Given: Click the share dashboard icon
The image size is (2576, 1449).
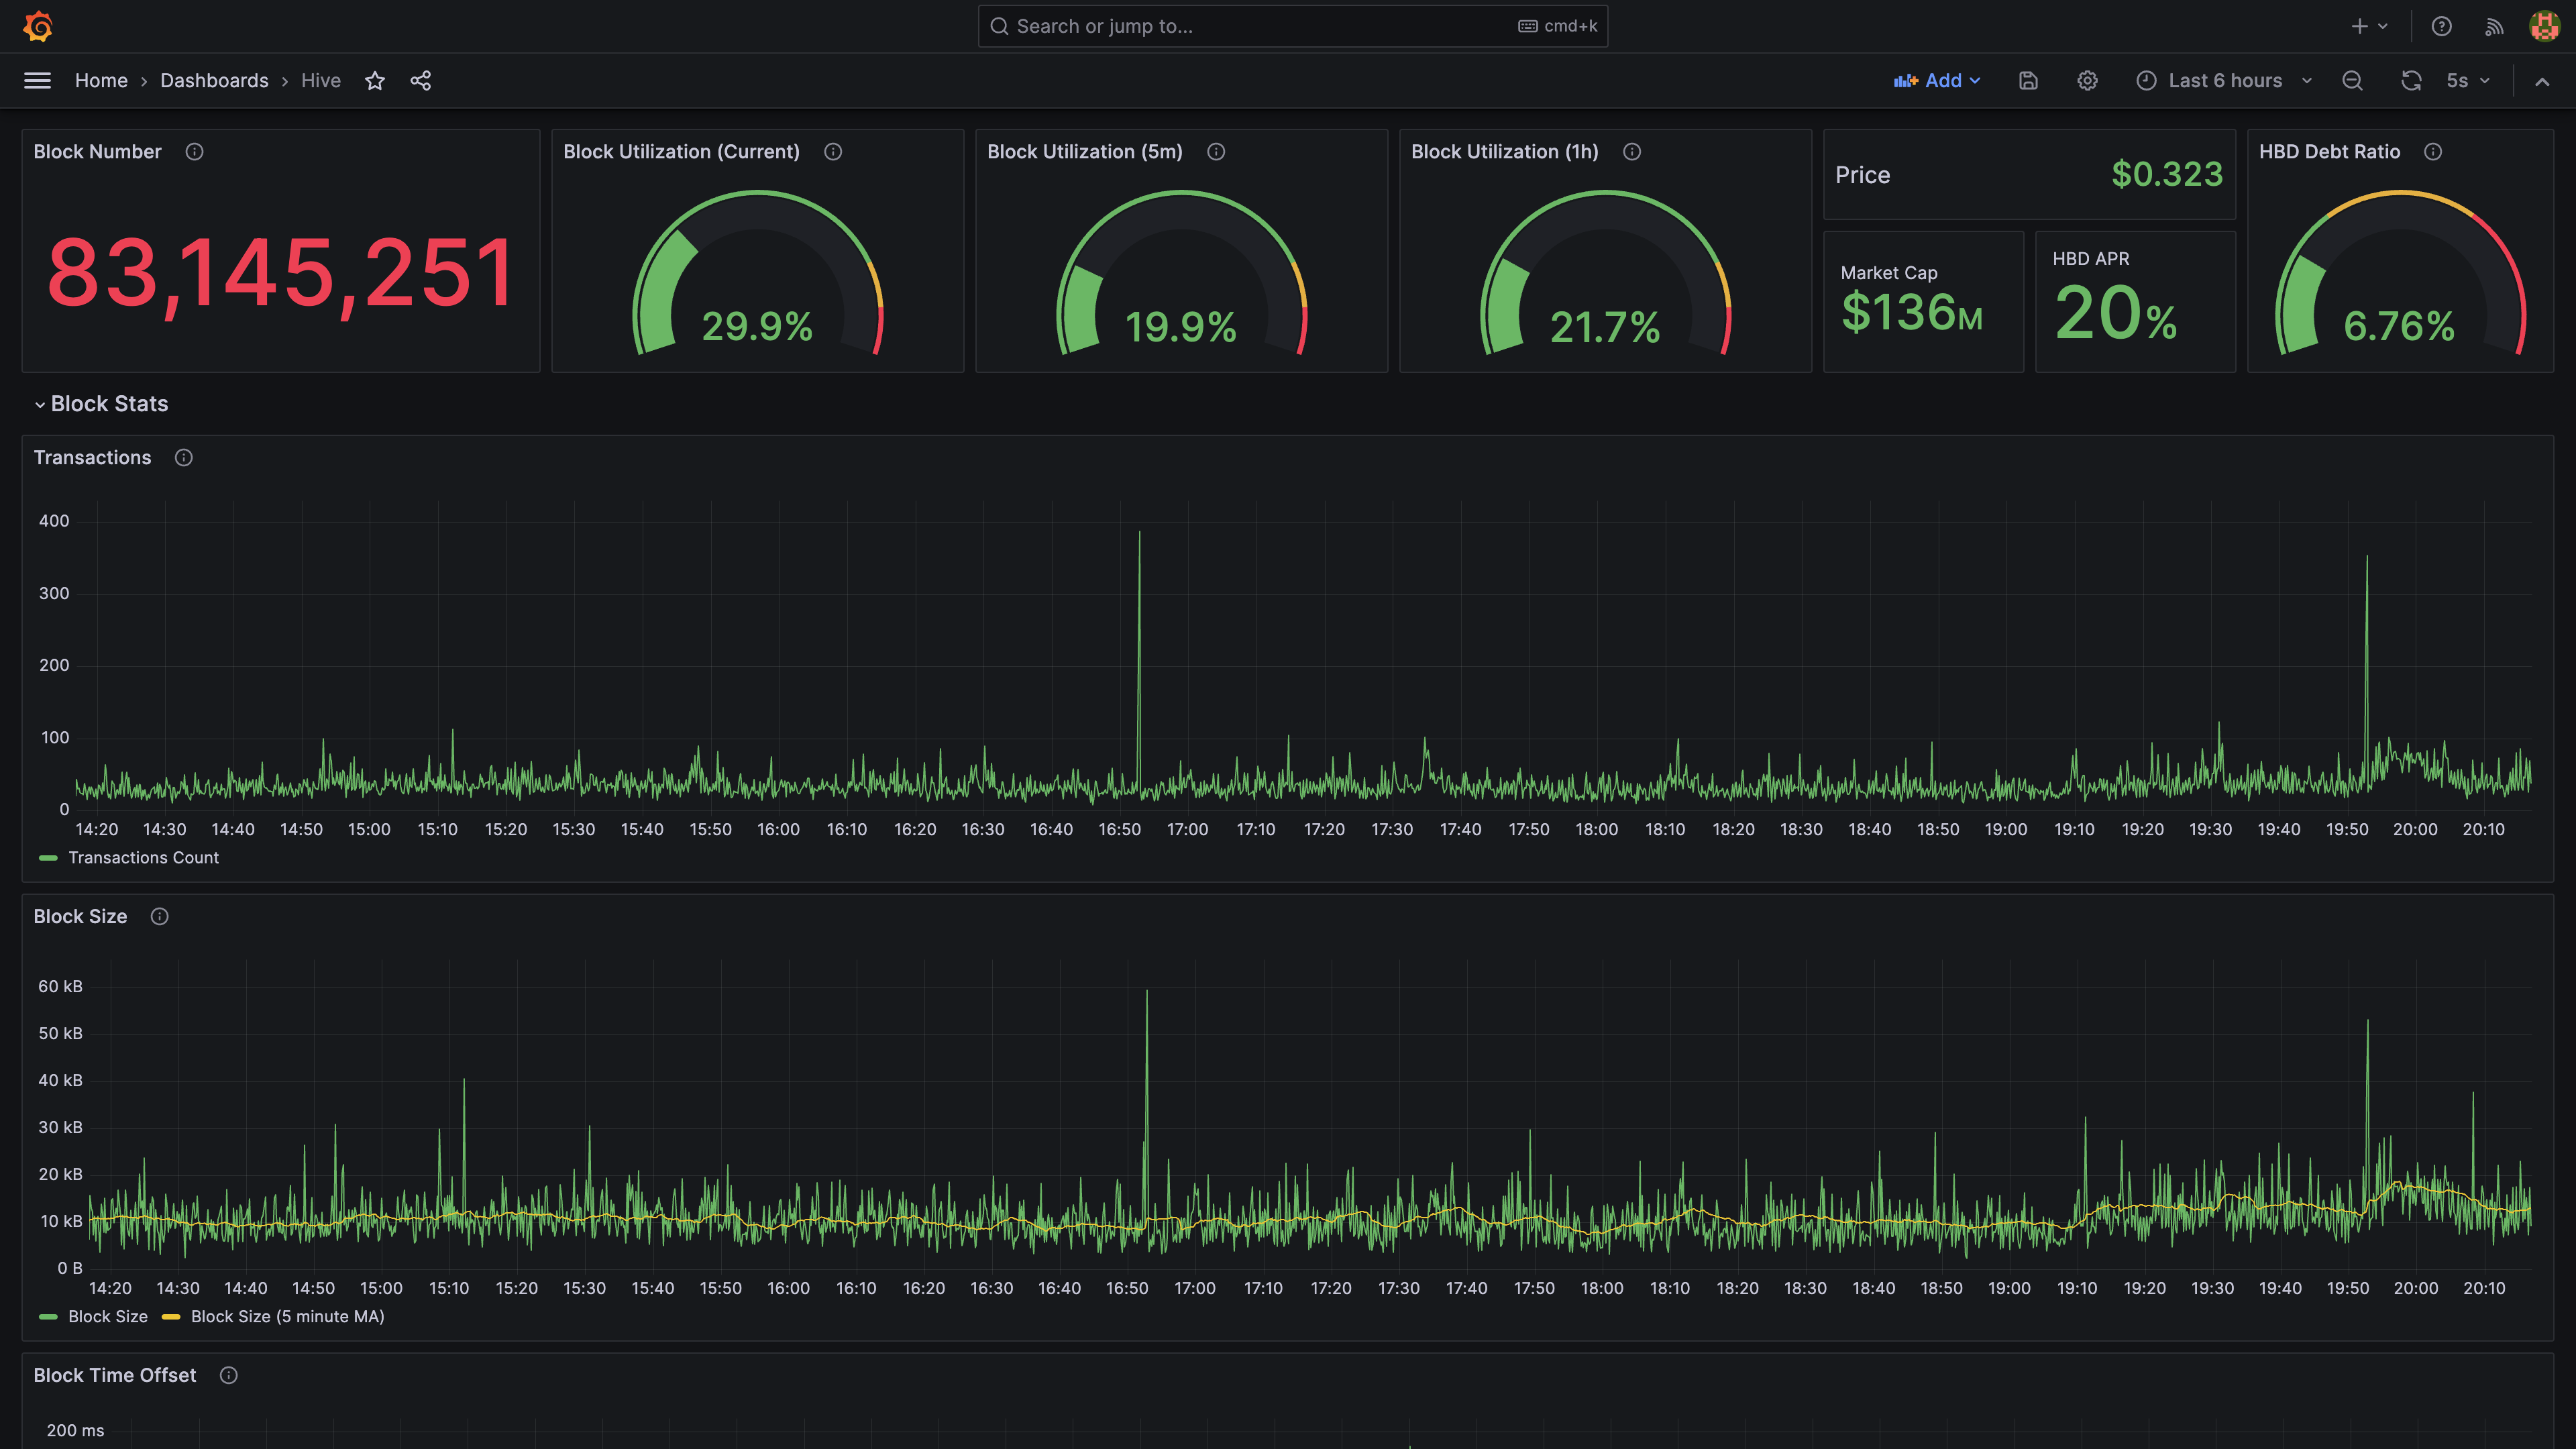Looking at the screenshot, I should click(421, 81).
